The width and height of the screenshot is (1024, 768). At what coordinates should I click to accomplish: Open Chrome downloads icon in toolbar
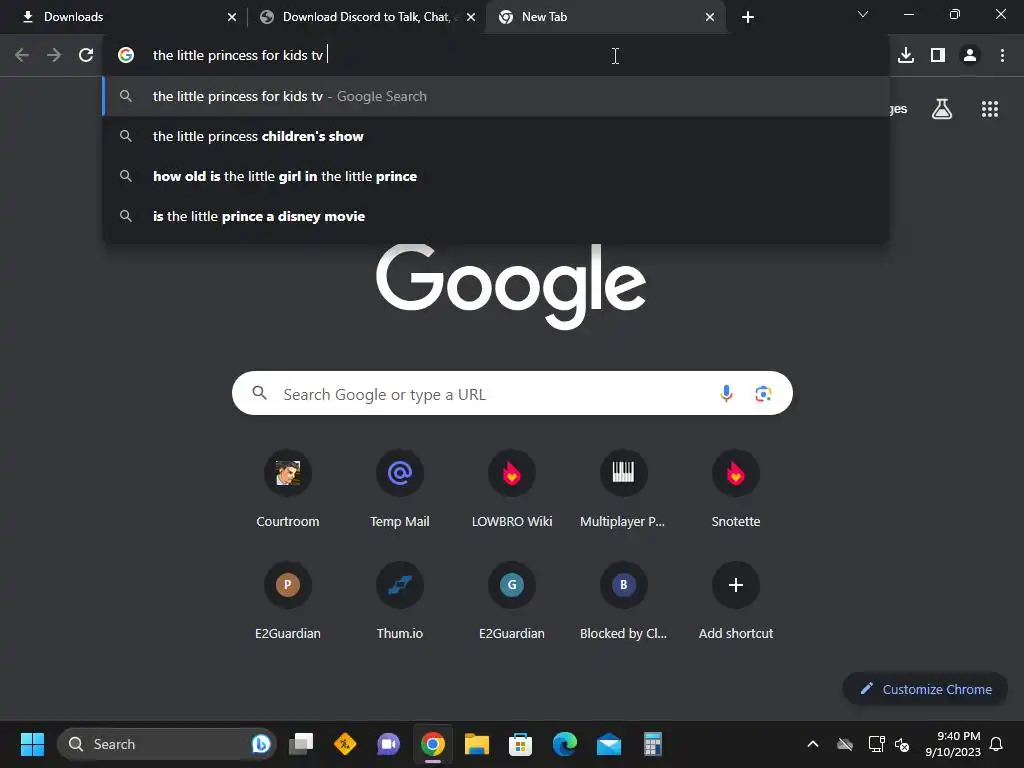906,56
